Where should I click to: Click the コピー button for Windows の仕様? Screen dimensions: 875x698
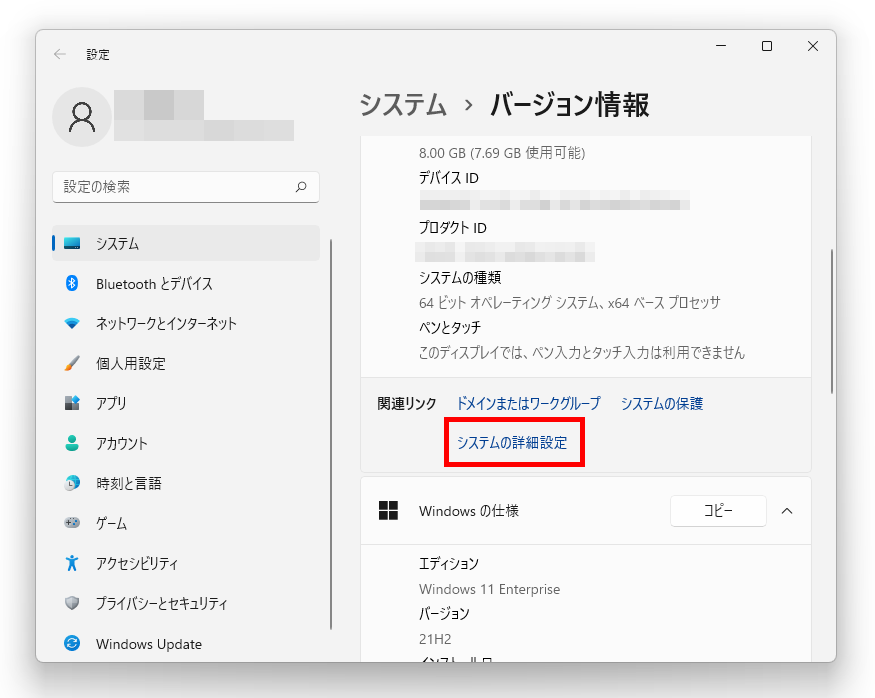718,511
